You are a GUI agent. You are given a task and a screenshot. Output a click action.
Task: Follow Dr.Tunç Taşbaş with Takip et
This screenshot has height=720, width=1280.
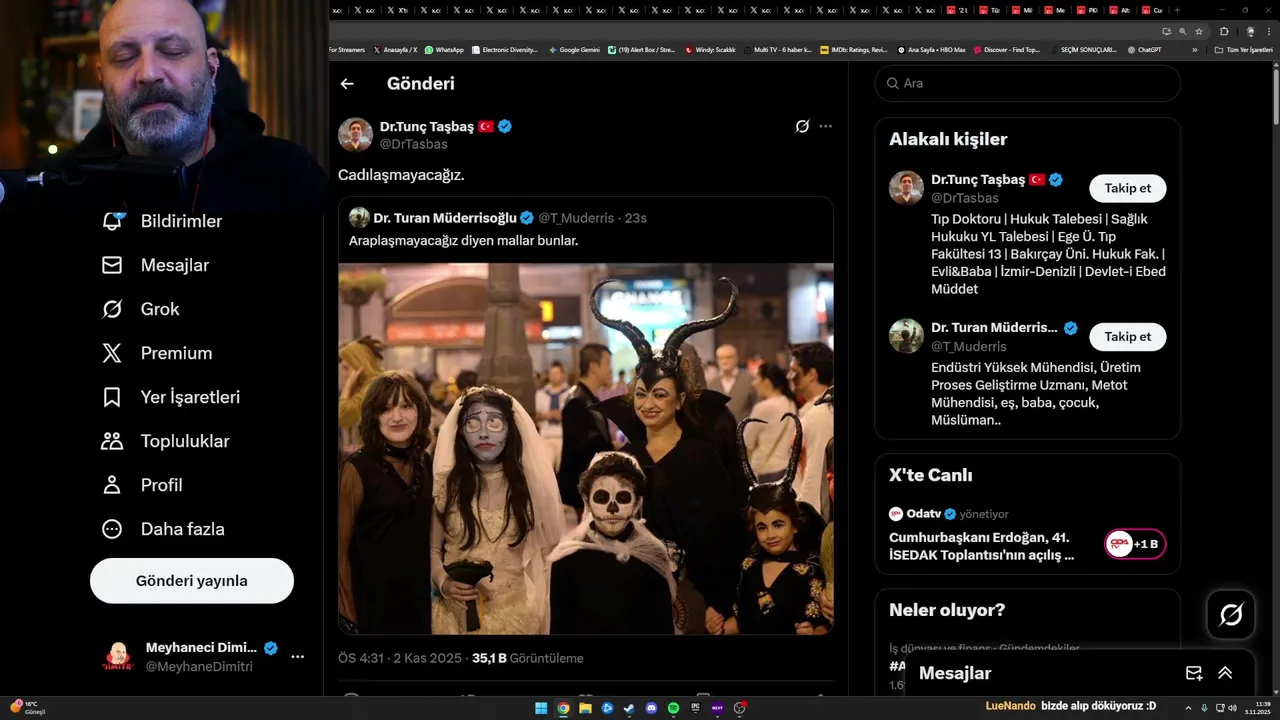[x=1128, y=188]
